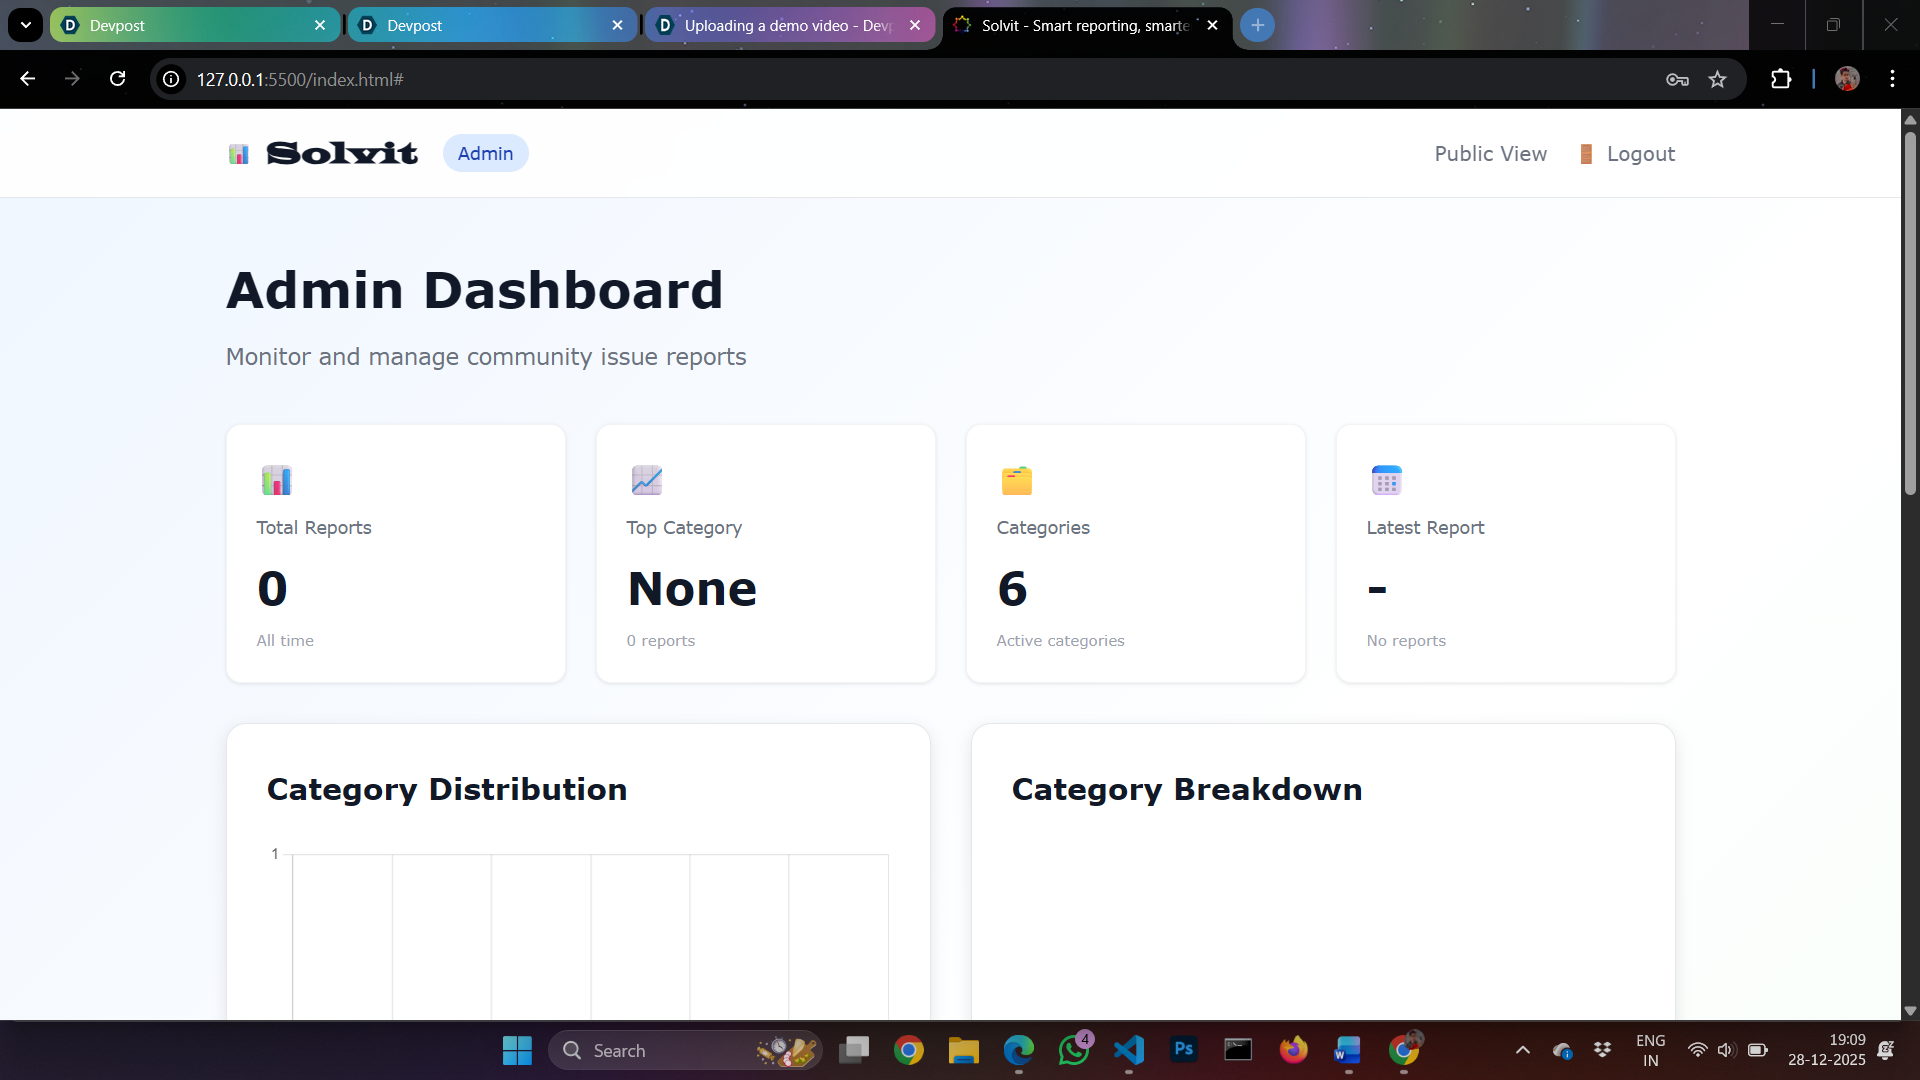Screen dimensions: 1920x1080
Task: Click the Category Breakdown heading
Action: point(1186,789)
